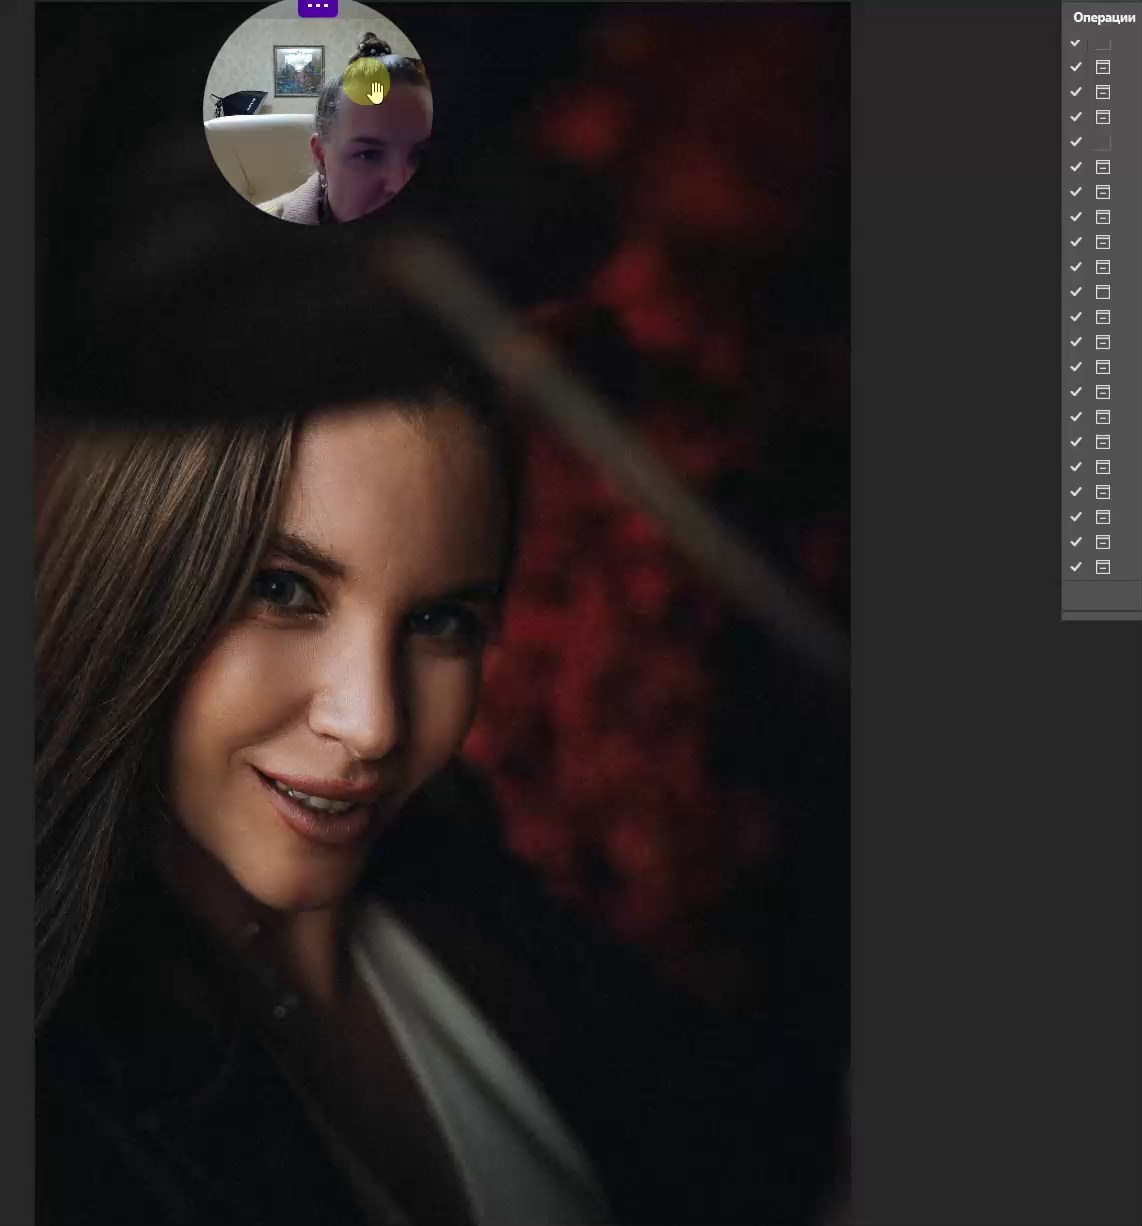Open the purple three-dots menu above the webcam
Screen dimensions: 1142x1226
318,7
